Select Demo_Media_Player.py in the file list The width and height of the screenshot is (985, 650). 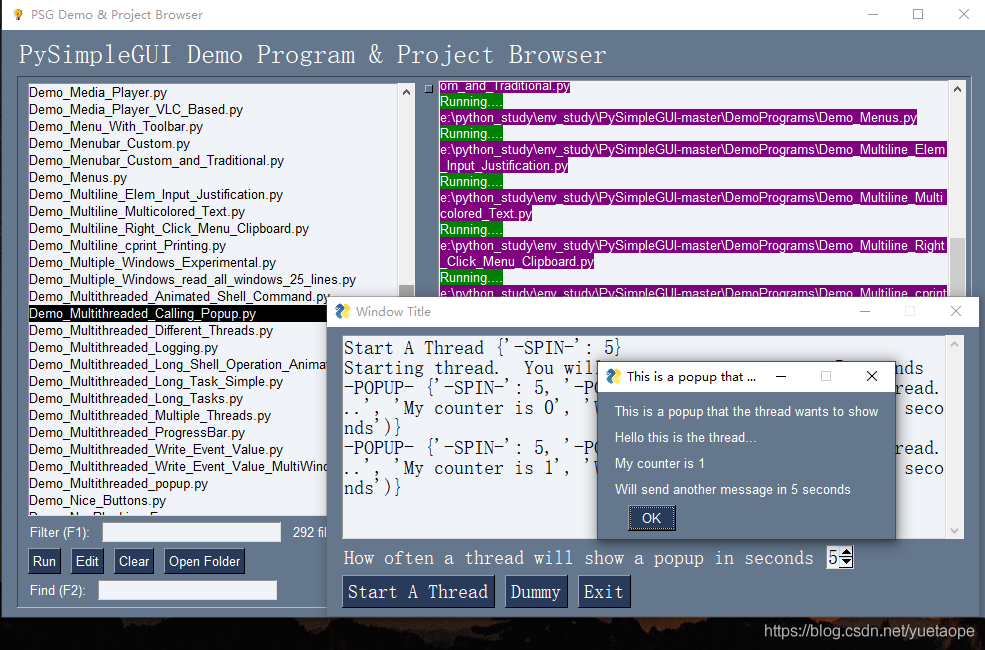click(98, 92)
